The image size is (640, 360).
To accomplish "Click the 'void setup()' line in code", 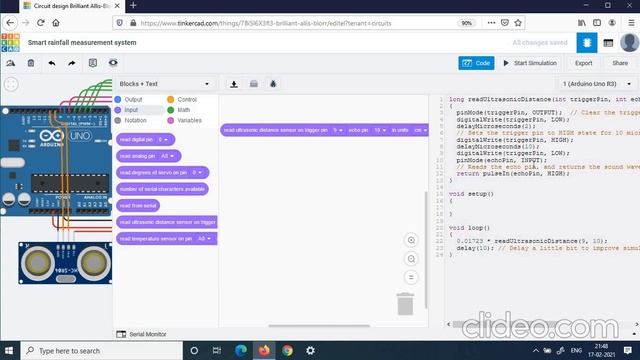I will (x=471, y=194).
